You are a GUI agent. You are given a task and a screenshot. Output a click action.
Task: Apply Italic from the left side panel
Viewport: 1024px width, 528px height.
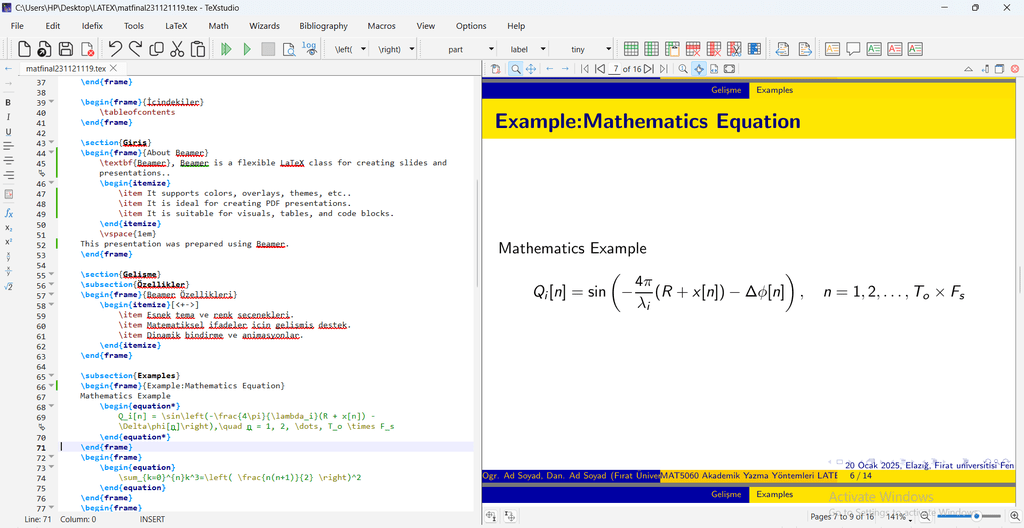tap(8, 117)
